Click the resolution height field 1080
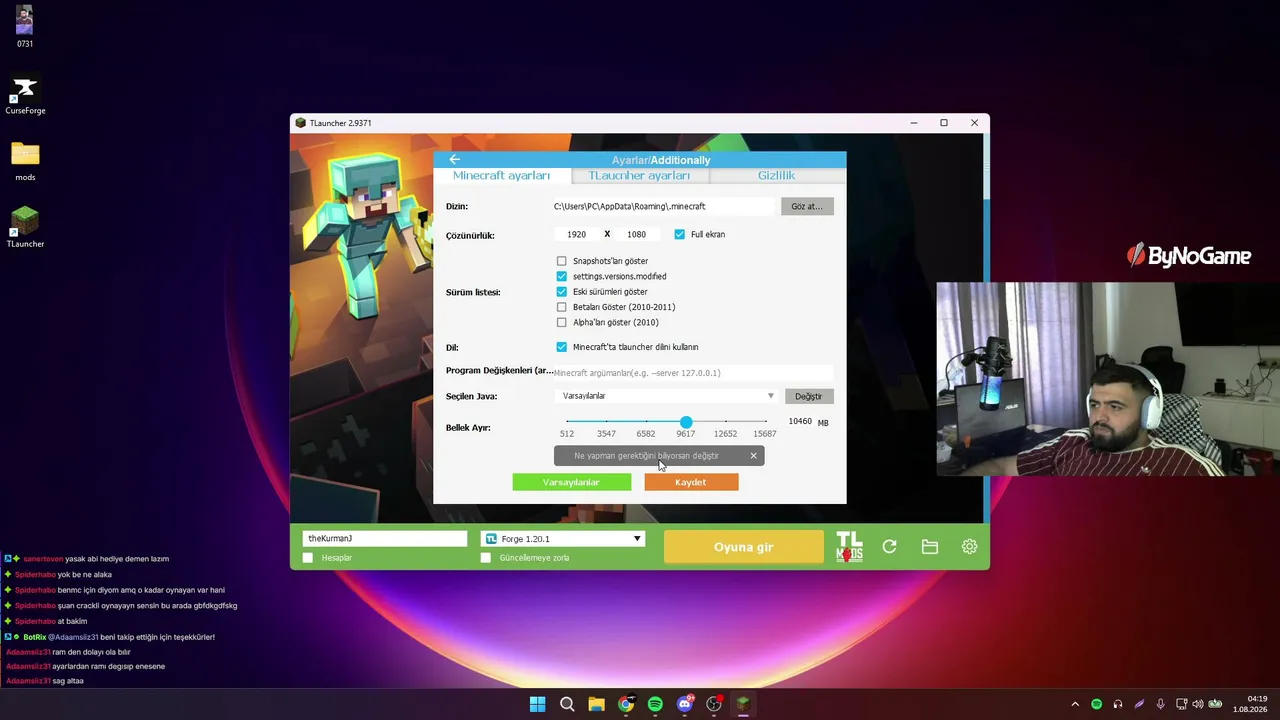The width and height of the screenshot is (1280, 720). coord(636,234)
